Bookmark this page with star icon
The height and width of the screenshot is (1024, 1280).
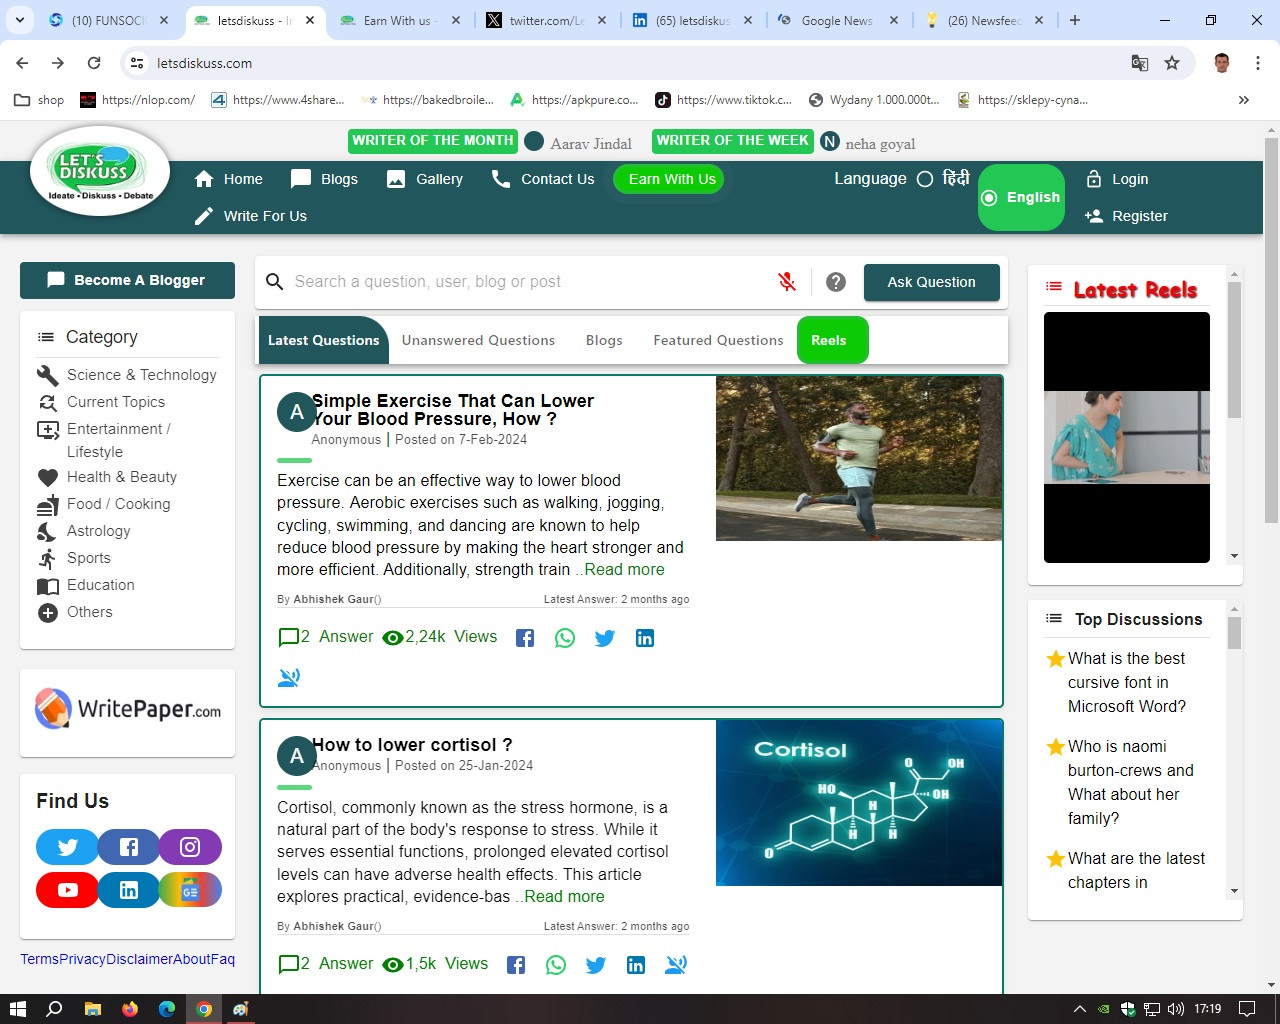[1172, 63]
